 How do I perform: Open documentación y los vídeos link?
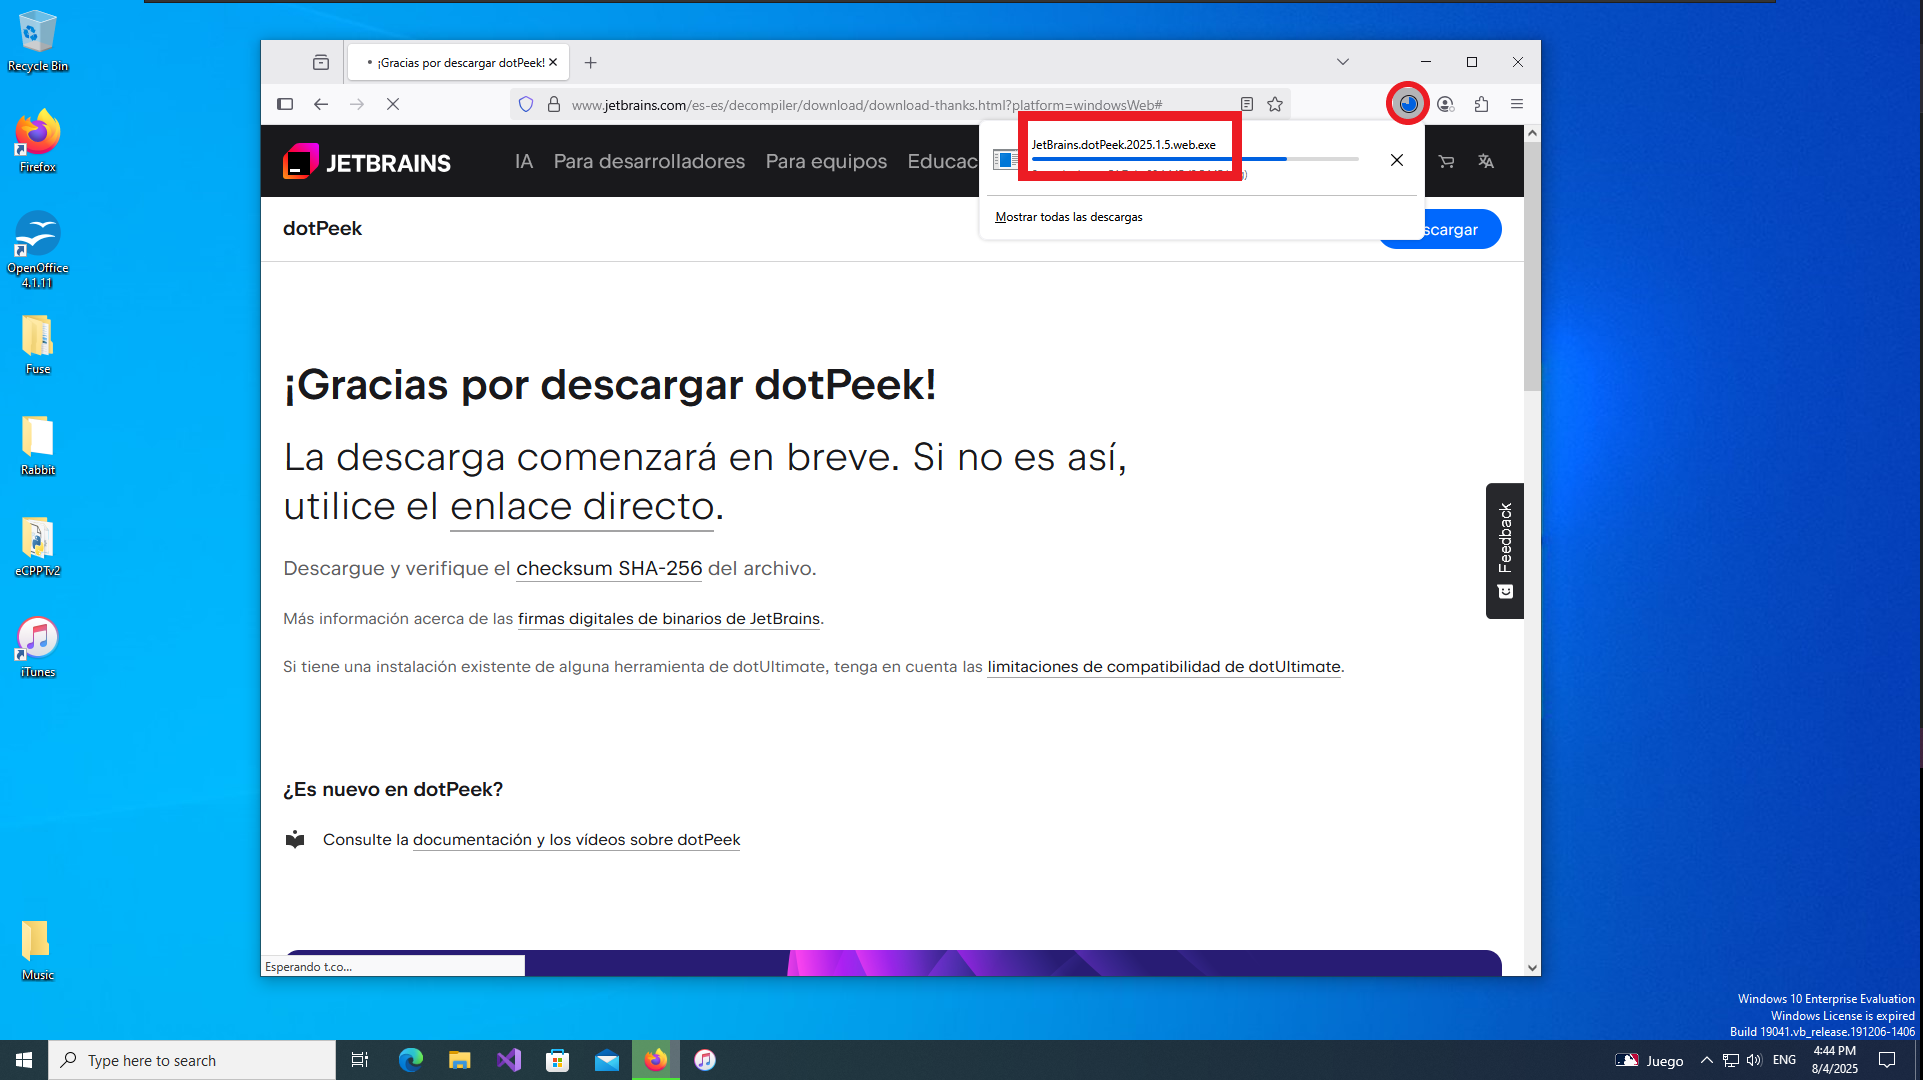(576, 840)
